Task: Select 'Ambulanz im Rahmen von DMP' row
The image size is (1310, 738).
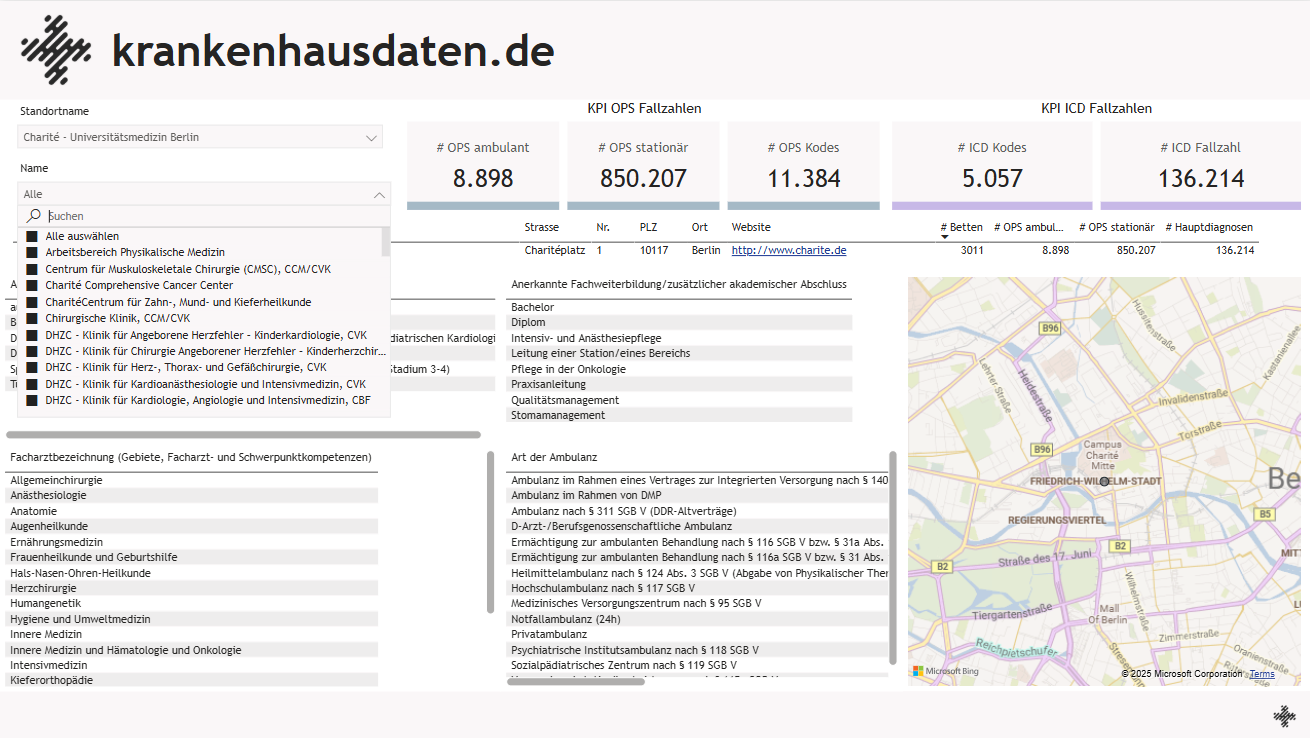Action: [x=697, y=495]
